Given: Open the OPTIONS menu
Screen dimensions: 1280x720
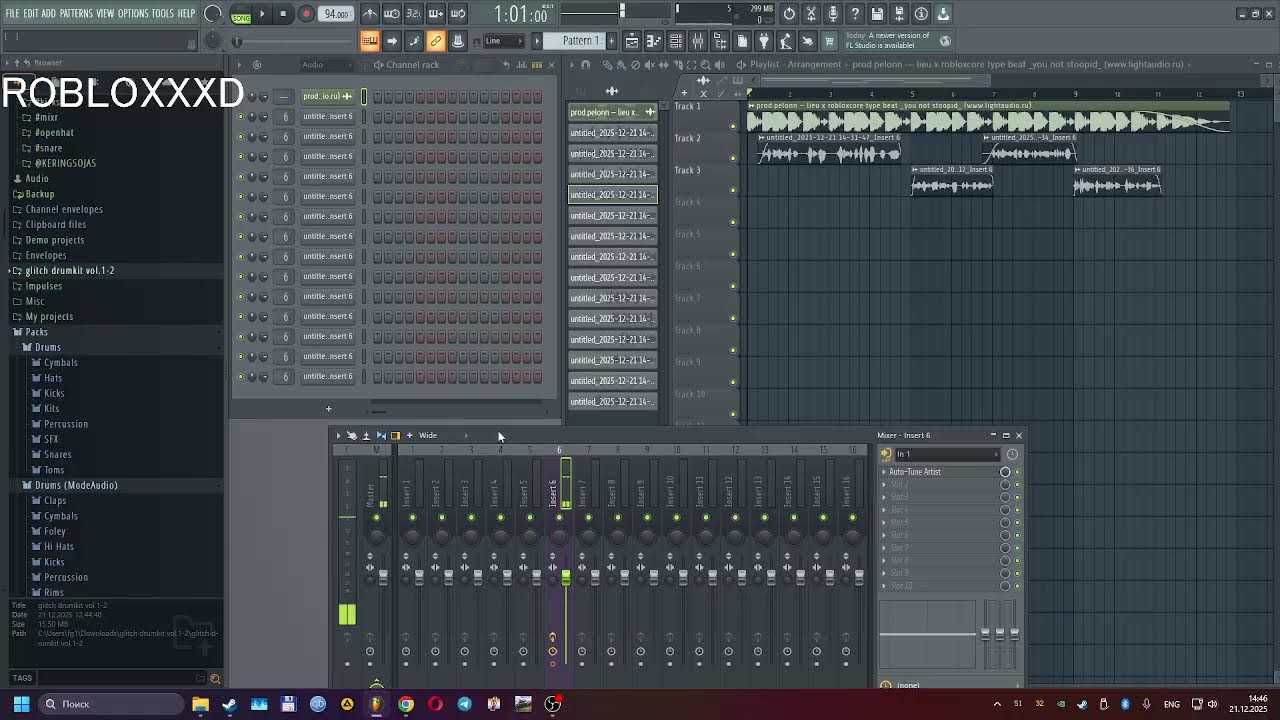Looking at the screenshot, I should [133, 14].
